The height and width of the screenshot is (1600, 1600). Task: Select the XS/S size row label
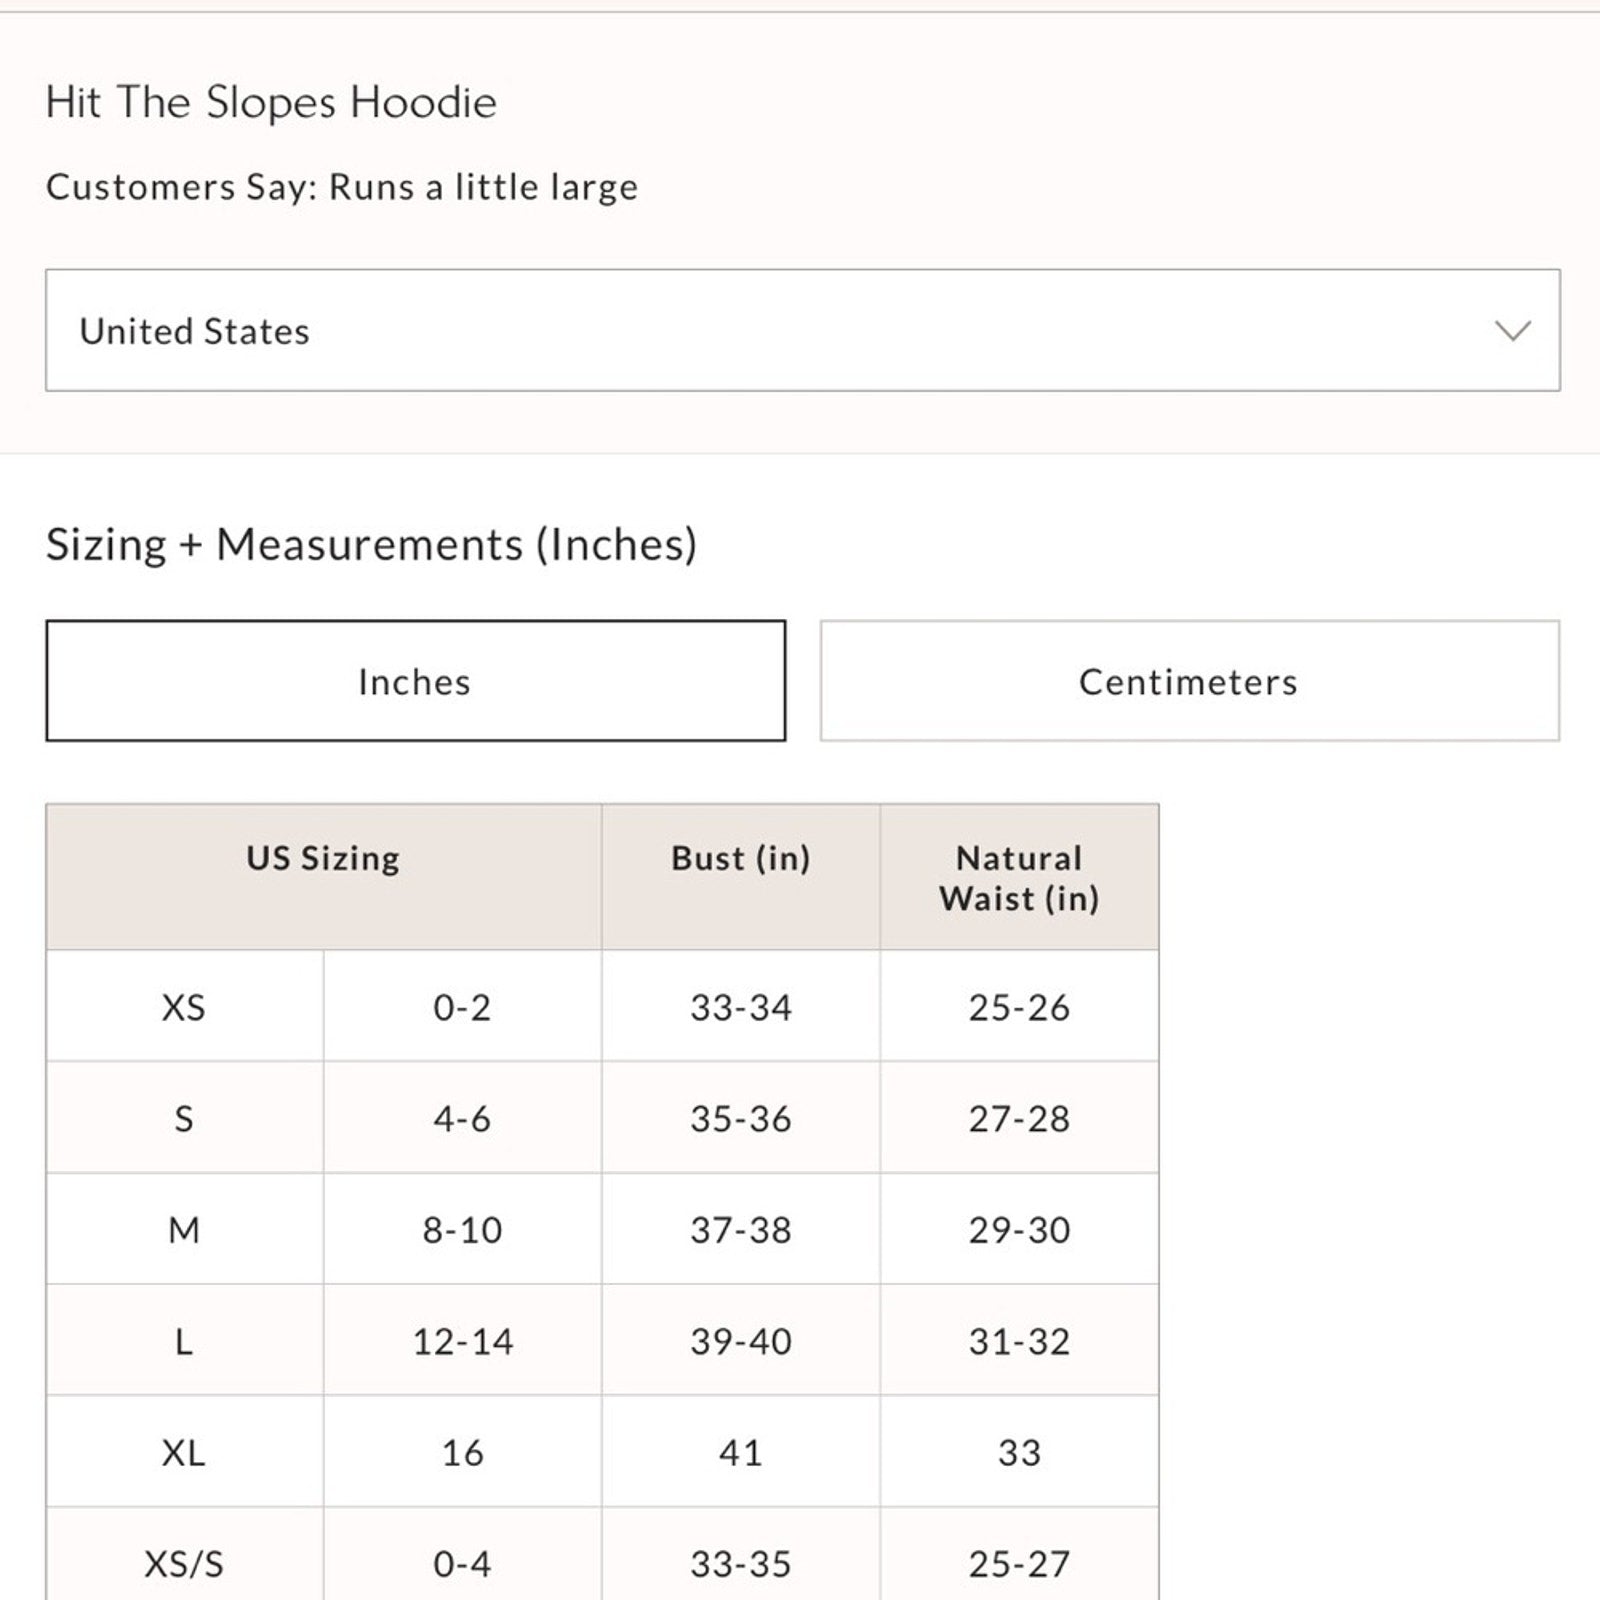[184, 1563]
